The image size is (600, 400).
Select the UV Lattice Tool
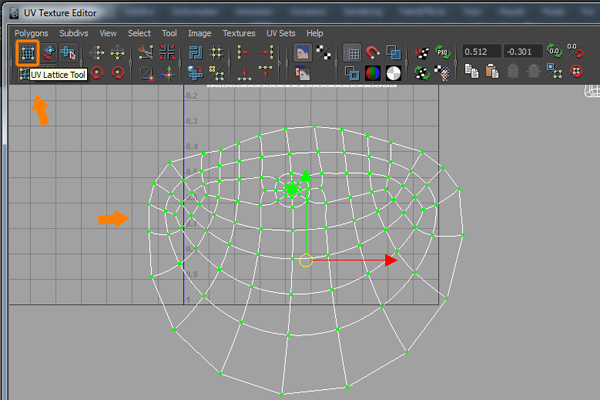(x=27, y=53)
